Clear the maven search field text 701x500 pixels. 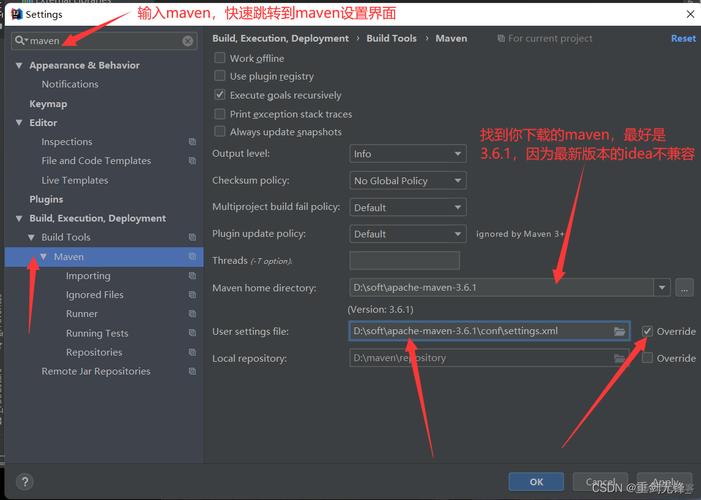(x=188, y=41)
